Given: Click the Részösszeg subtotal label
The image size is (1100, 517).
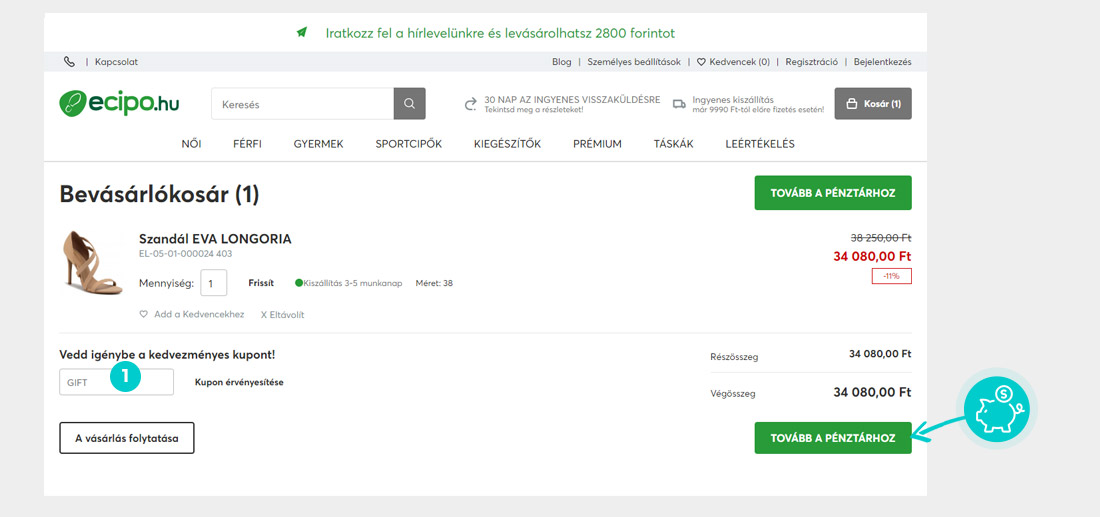Looking at the screenshot, I should coord(735,357).
